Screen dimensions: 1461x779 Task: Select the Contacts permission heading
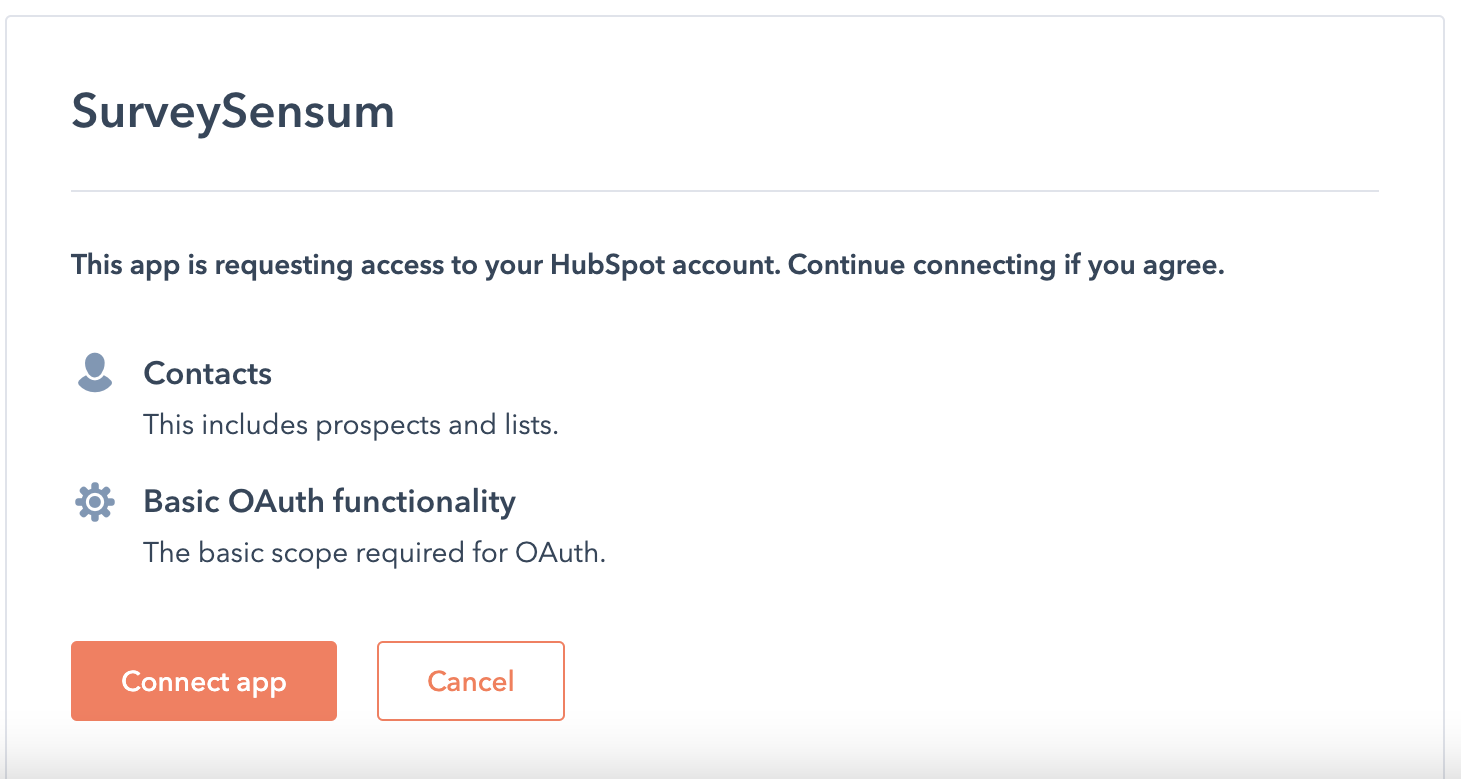(208, 373)
